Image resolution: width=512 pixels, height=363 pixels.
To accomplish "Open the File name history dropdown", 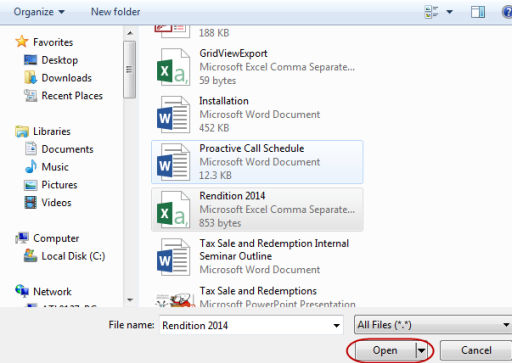I will pos(337,325).
